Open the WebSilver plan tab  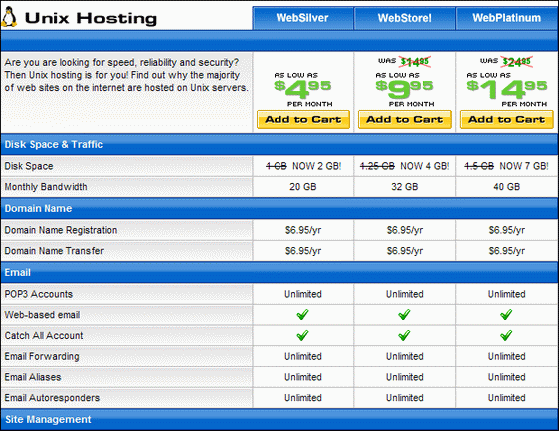coord(303,18)
